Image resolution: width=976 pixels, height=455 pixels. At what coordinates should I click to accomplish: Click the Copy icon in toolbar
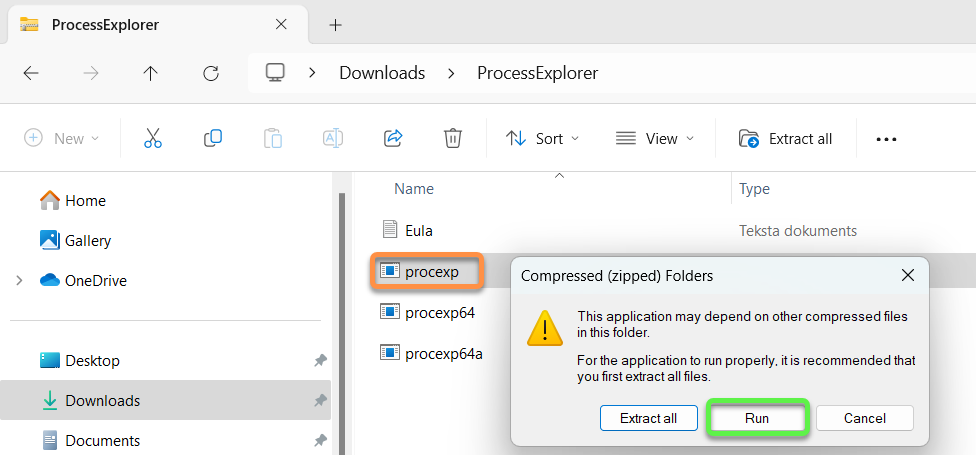pos(213,138)
